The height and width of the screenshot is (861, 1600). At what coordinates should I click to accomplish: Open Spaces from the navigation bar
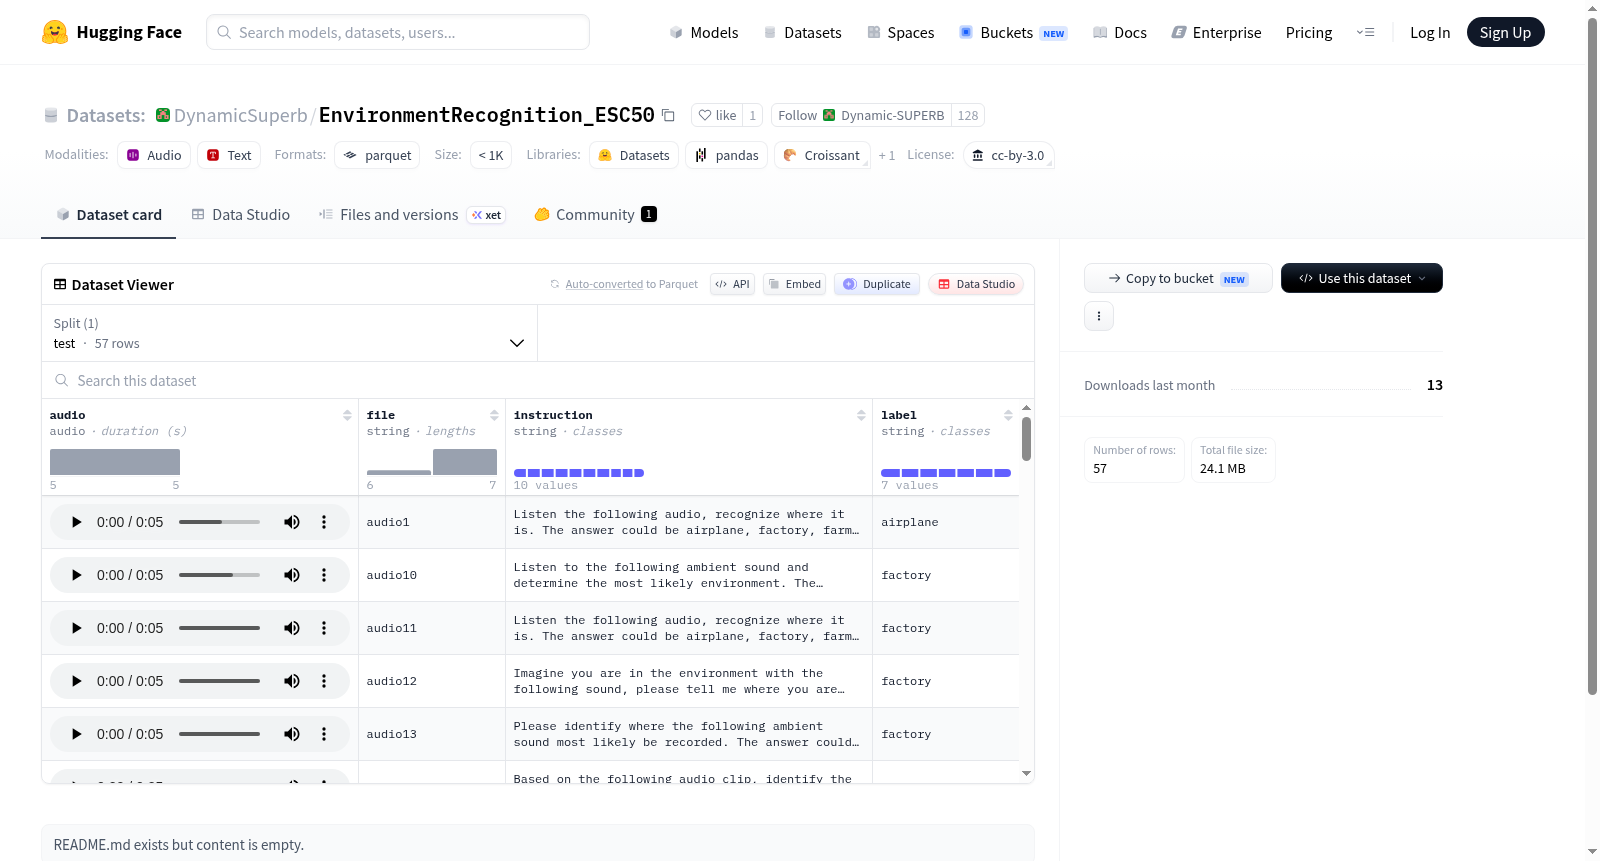click(x=901, y=32)
